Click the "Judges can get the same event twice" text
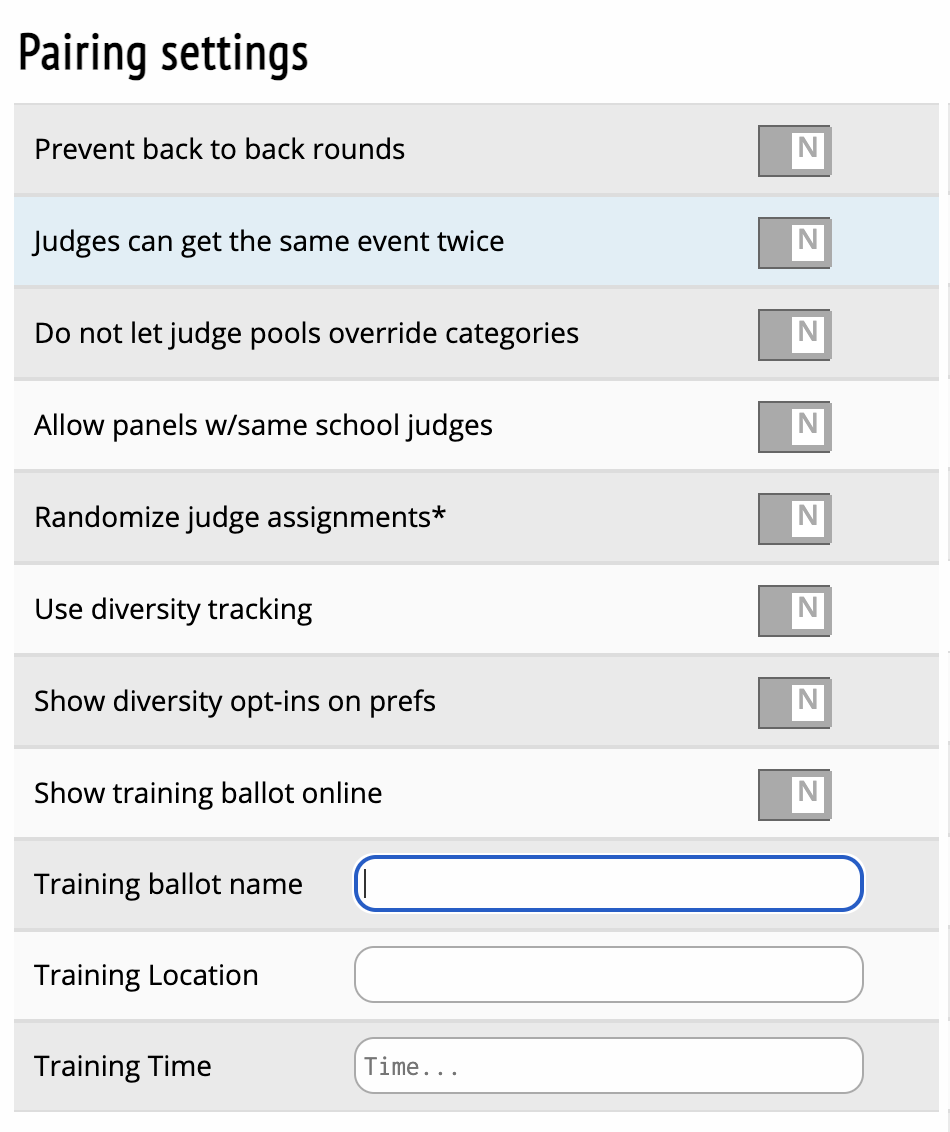Image resolution: width=950 pixels, height=1132 pixels. (269, 242)
